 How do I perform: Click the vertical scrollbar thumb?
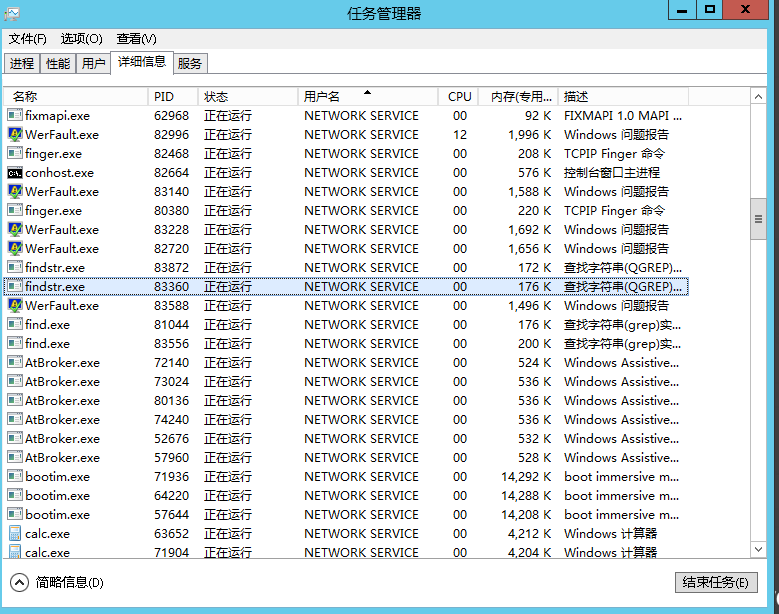point(758,219)
